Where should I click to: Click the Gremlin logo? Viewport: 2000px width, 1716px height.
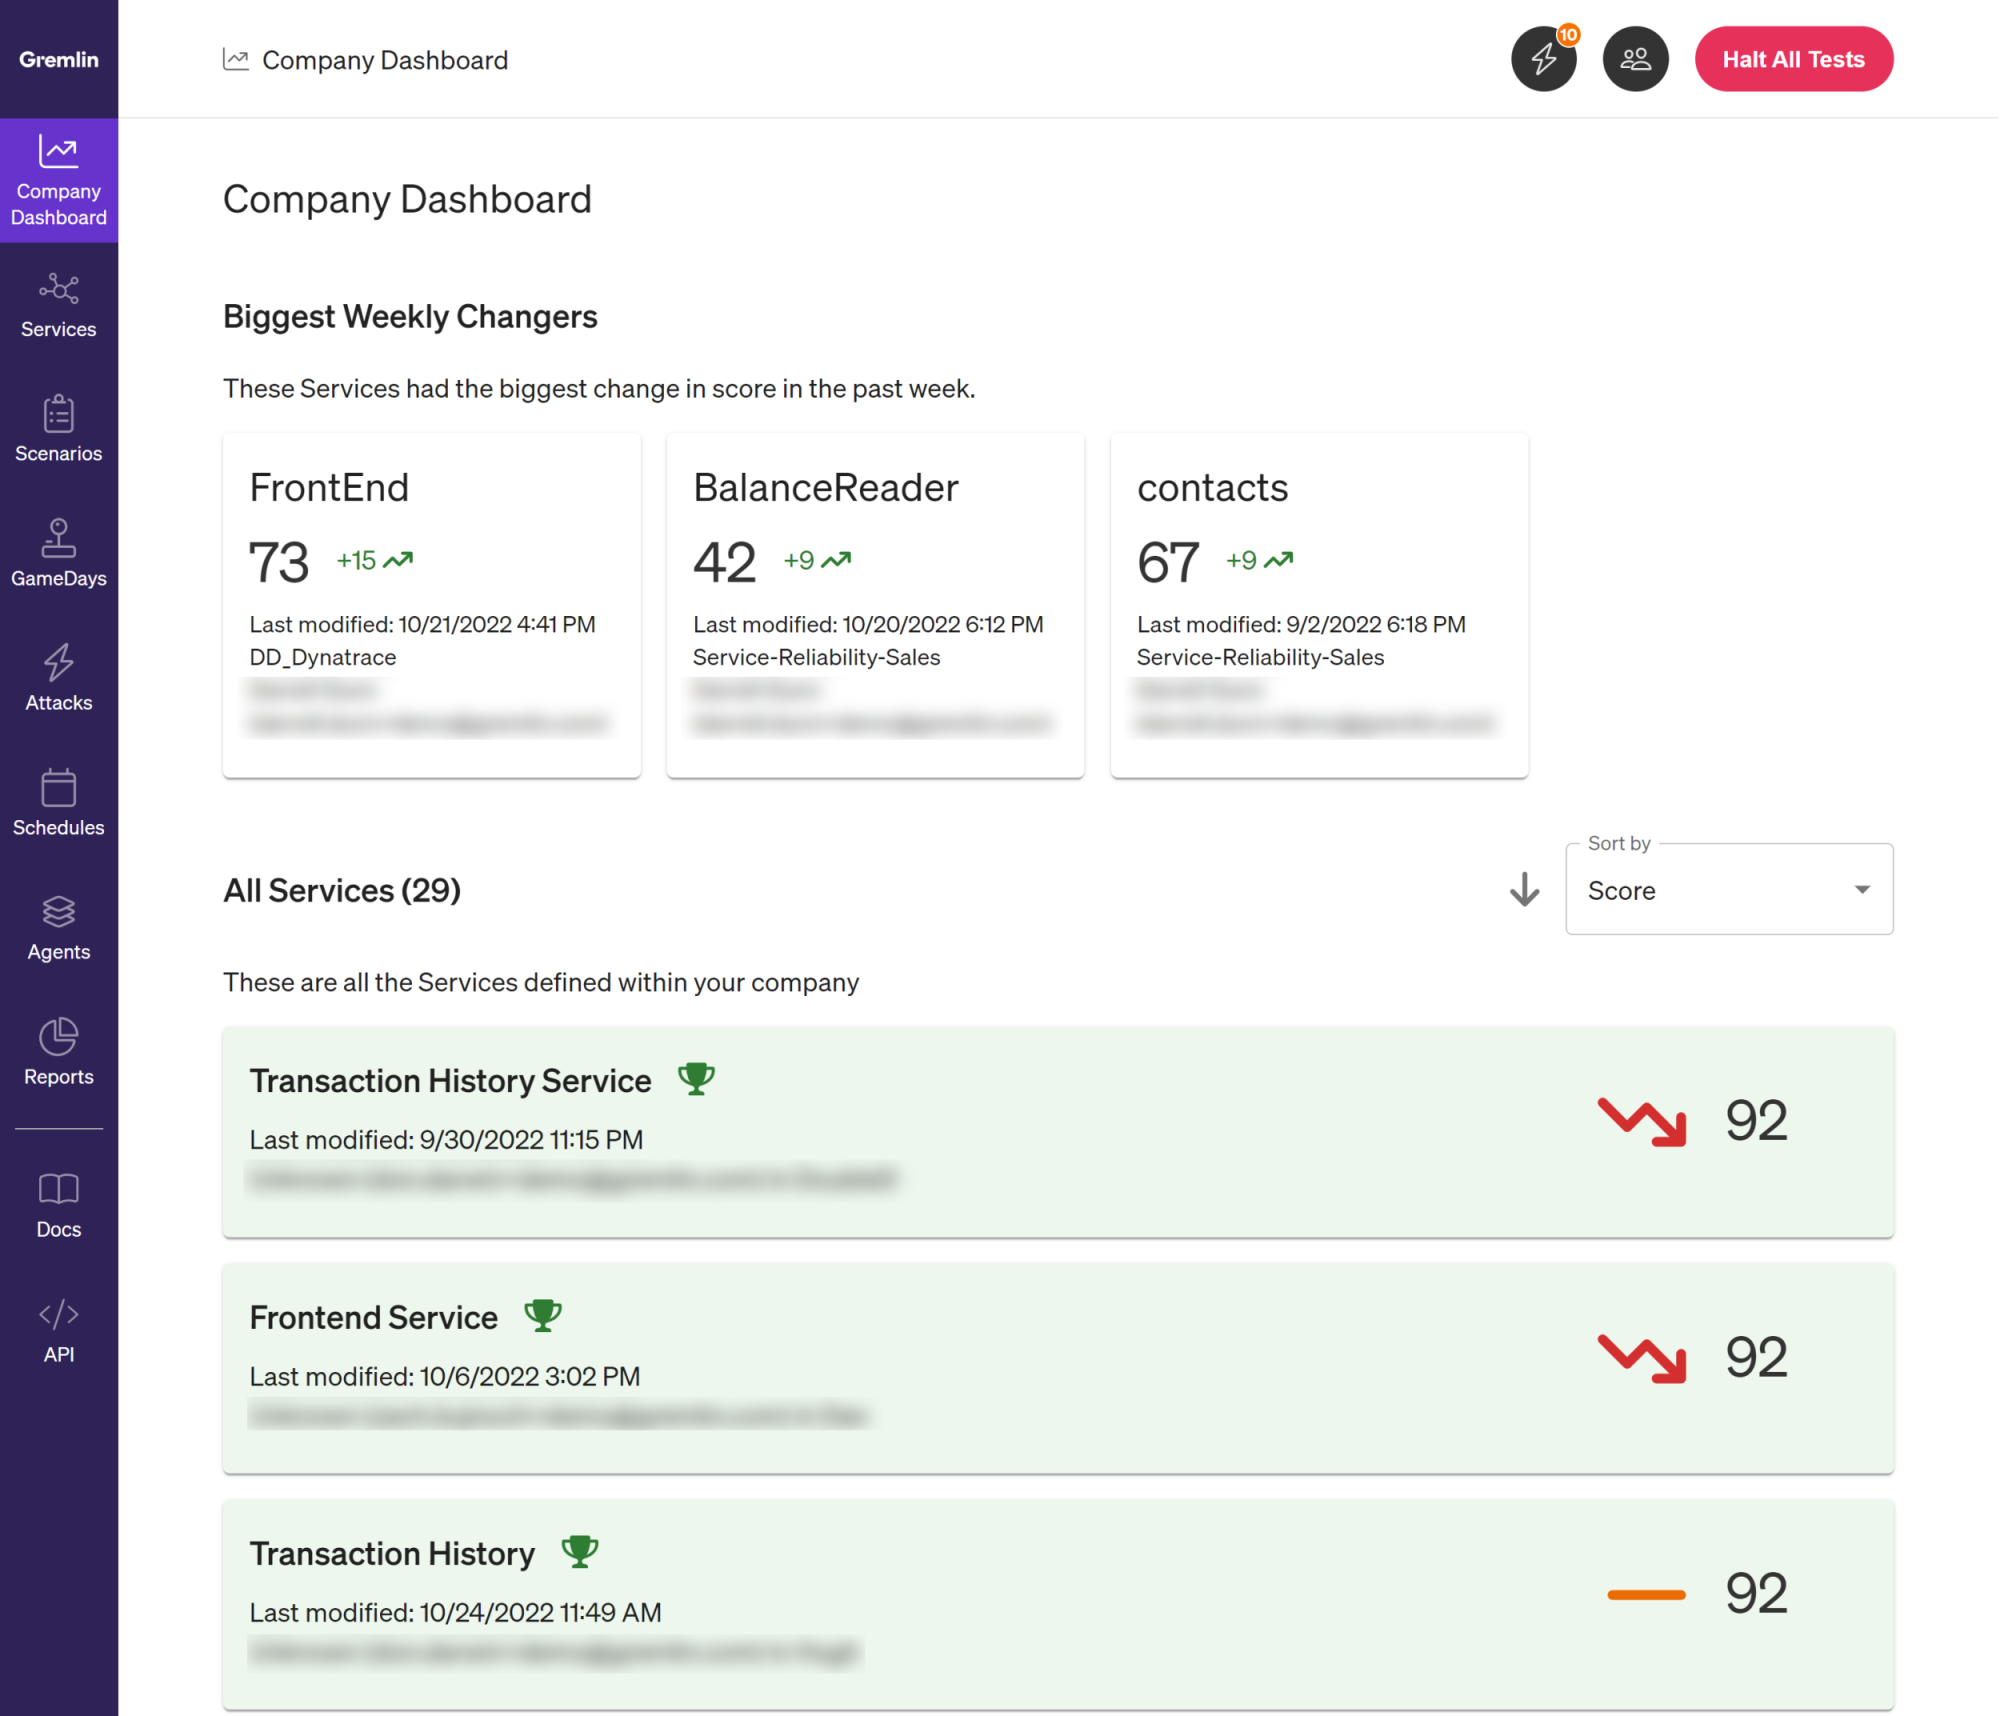pyautogui.click(x=59, y=59)
